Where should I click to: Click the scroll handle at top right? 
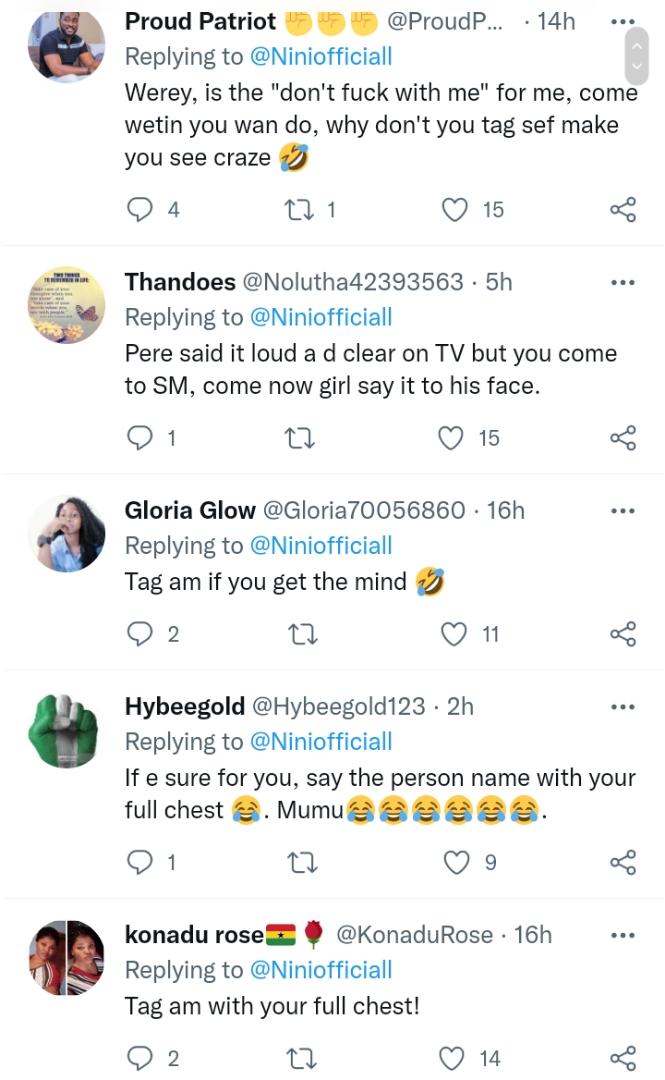[637, 54]
